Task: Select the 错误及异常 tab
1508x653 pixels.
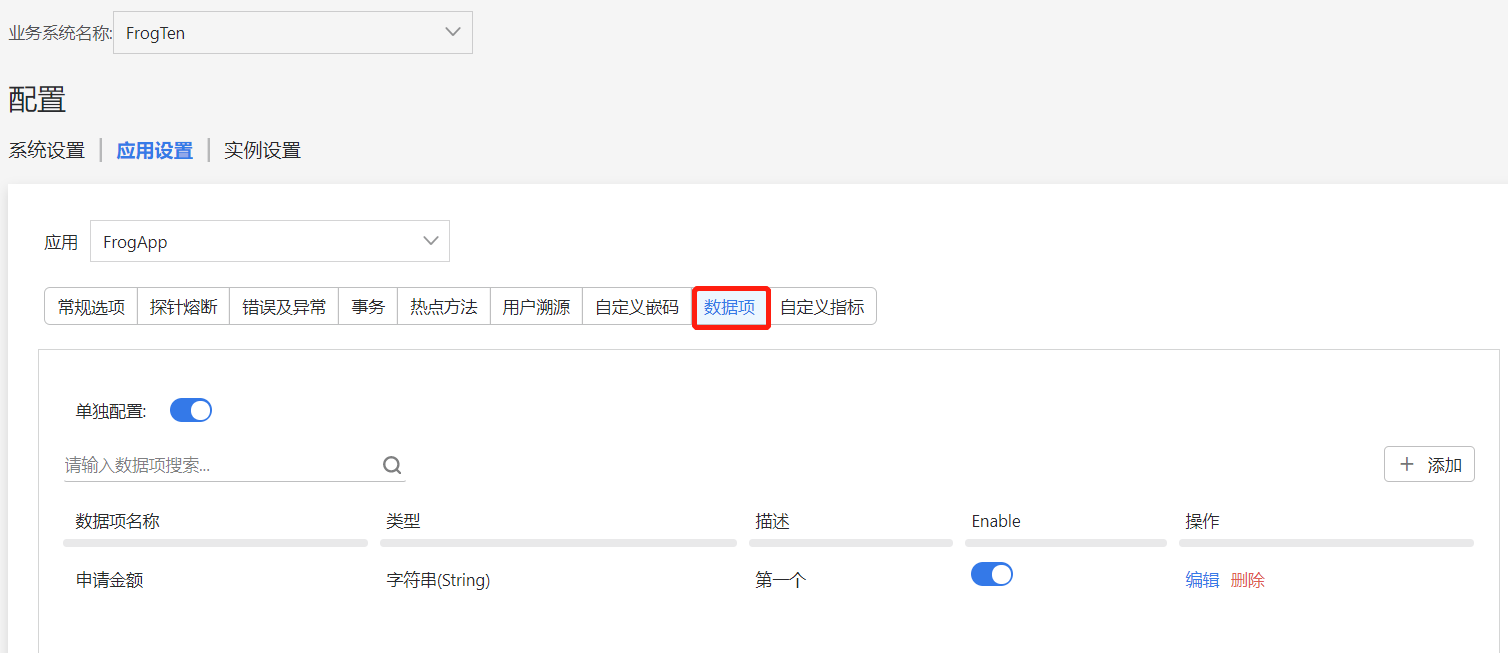Action: coord(284,307)
